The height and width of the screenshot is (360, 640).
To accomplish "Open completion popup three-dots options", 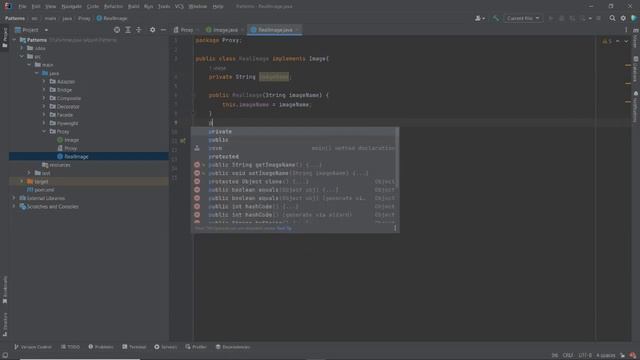I will point(395,228).
